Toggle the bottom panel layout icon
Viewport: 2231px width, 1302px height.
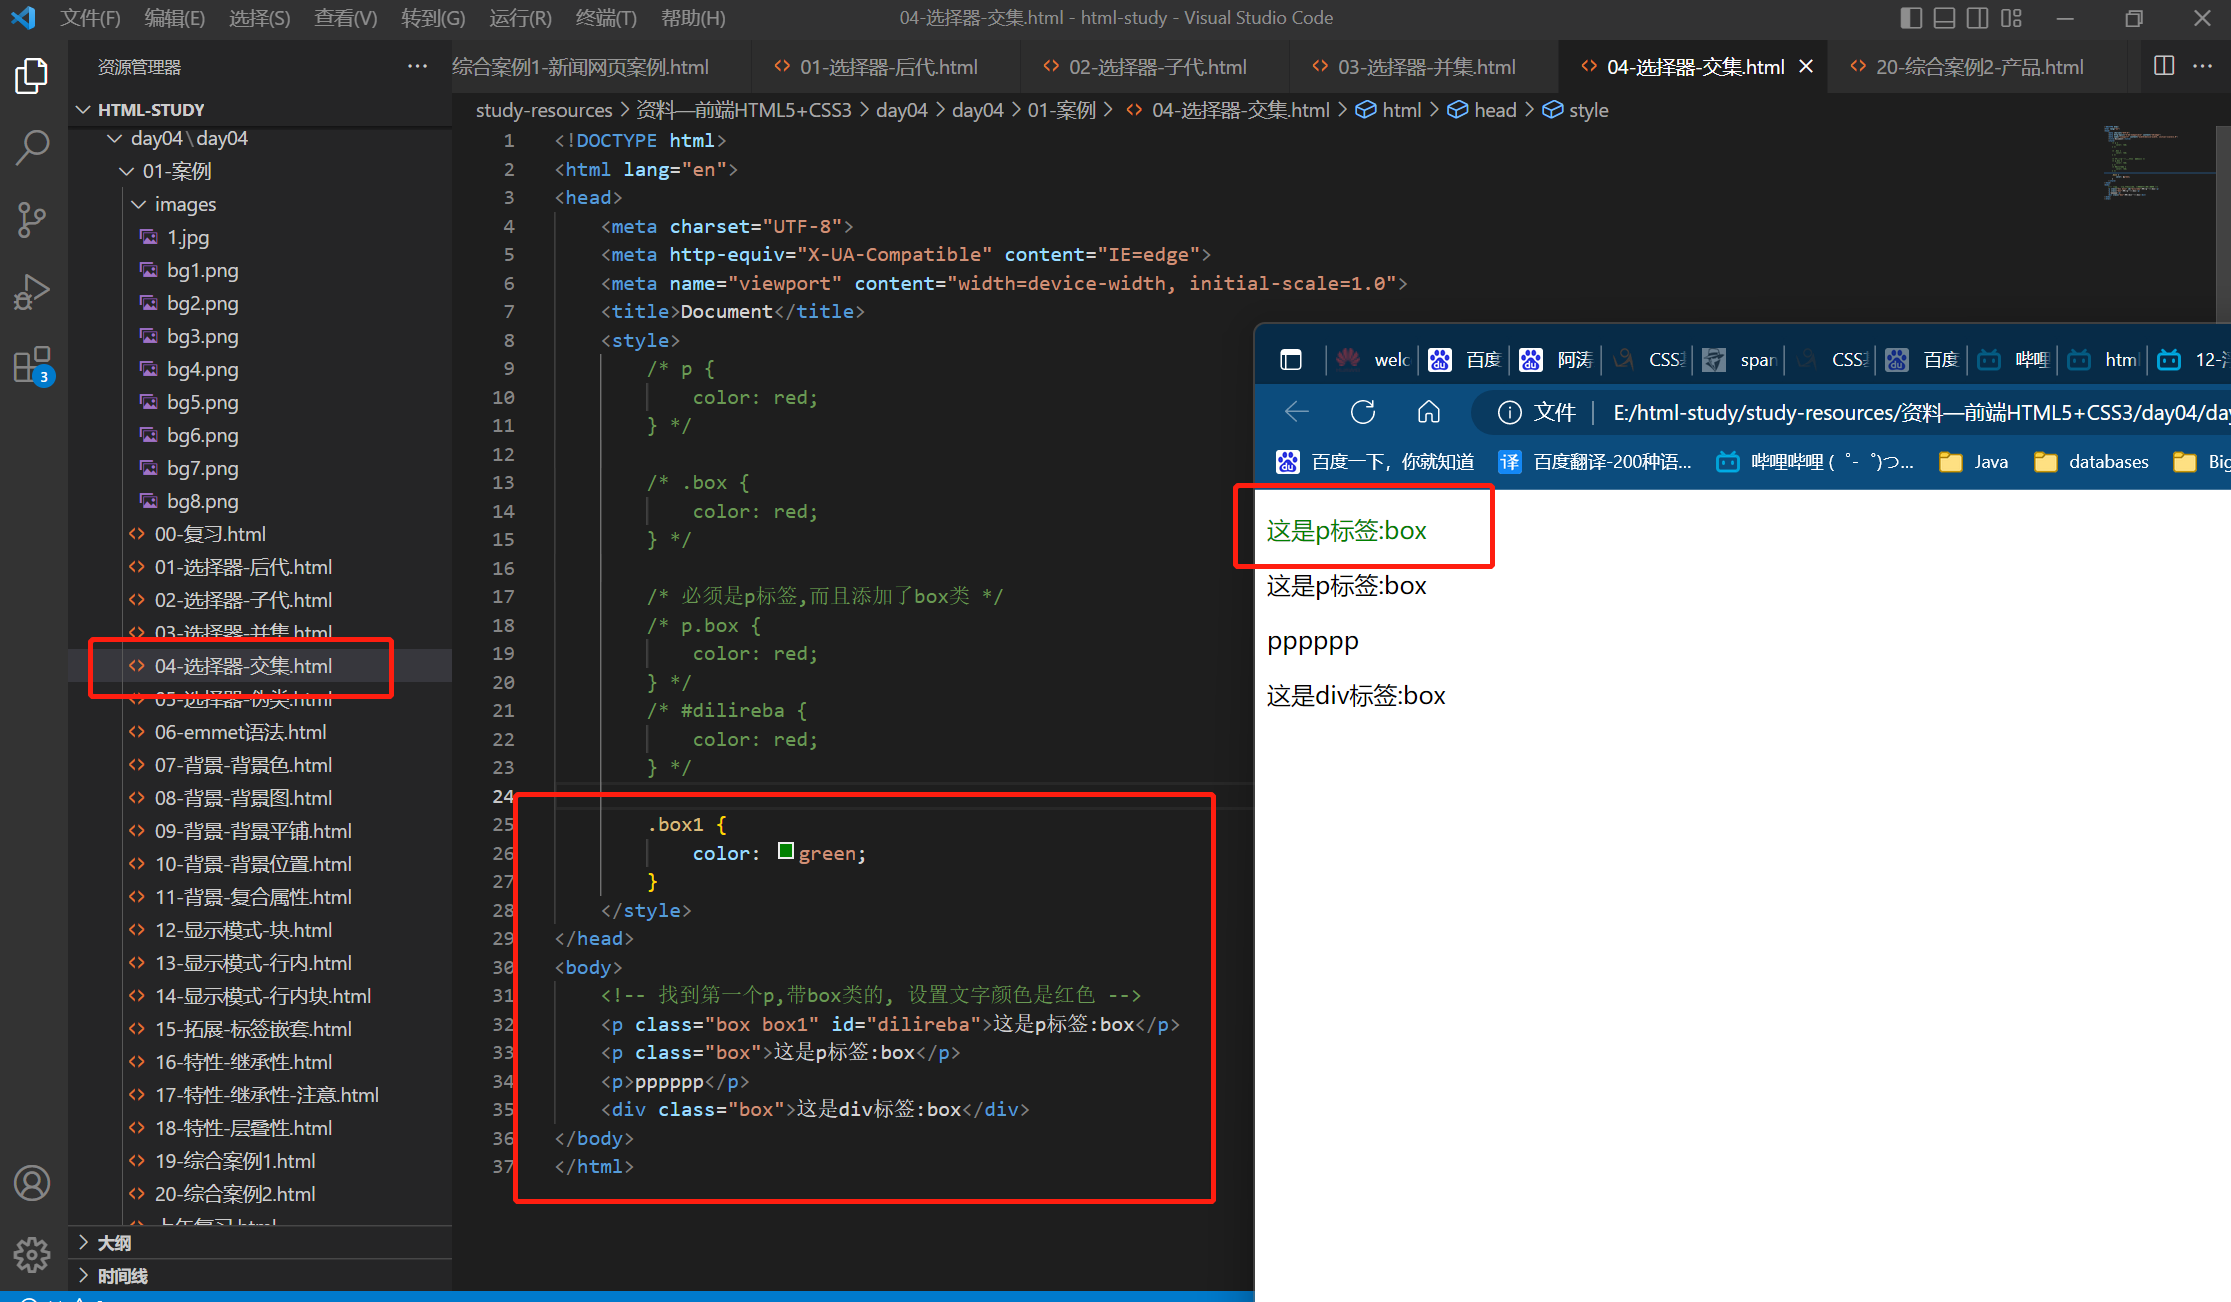[x=1944, y=18]
